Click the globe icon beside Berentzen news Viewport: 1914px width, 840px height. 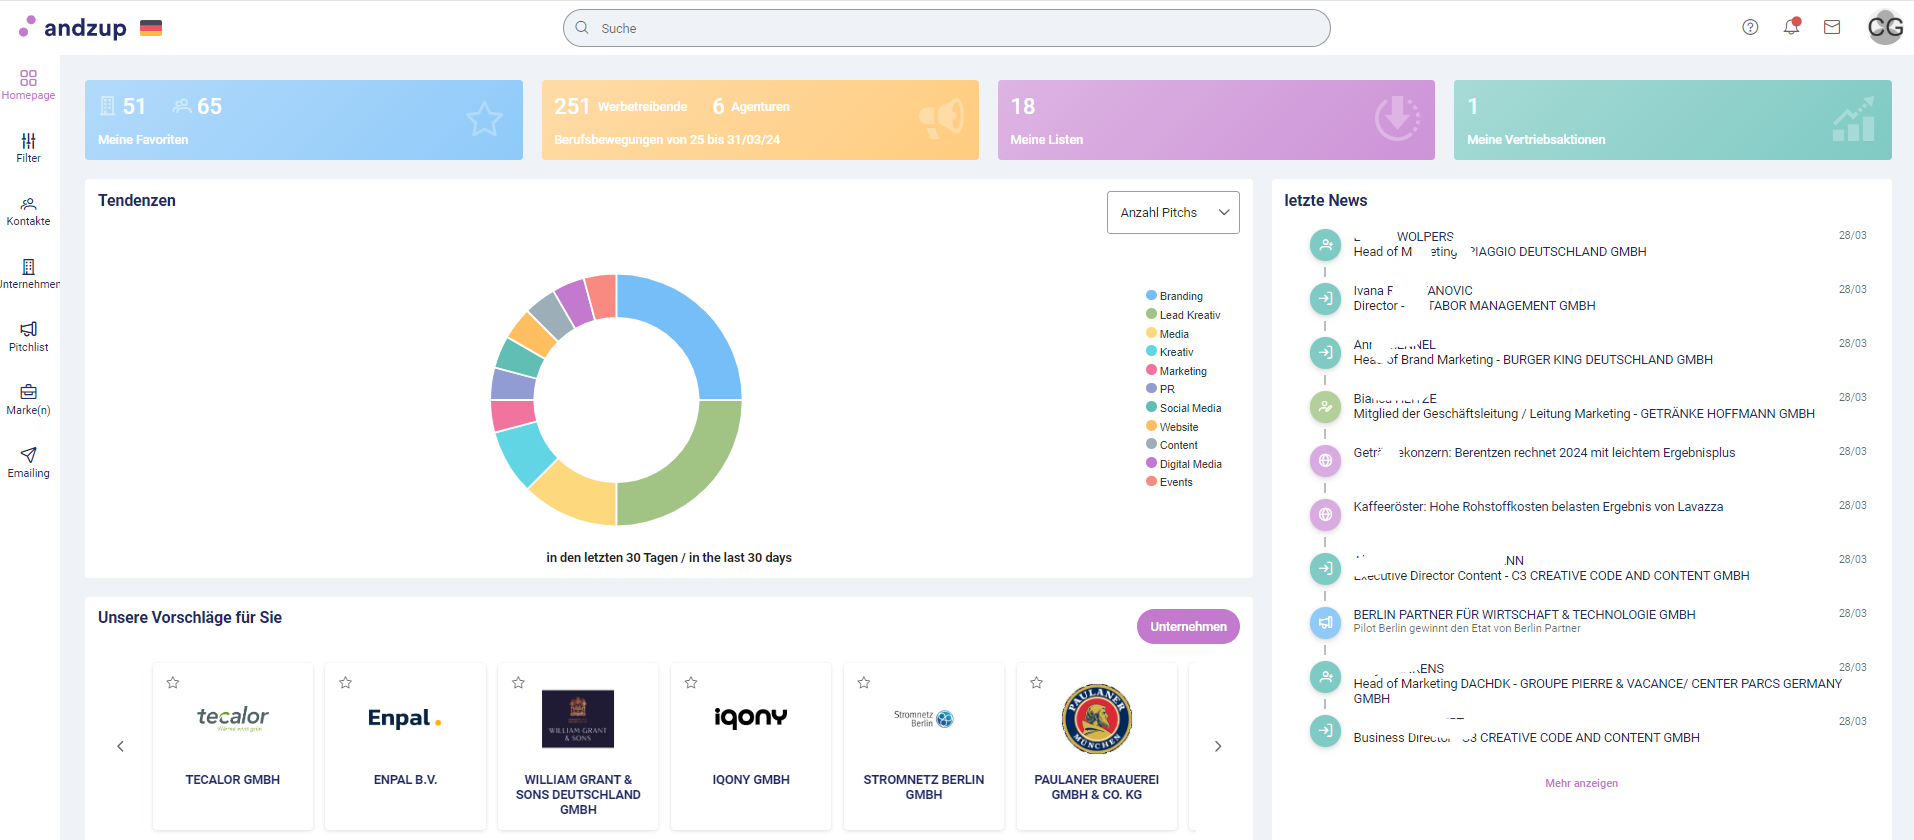(1325, 460)
